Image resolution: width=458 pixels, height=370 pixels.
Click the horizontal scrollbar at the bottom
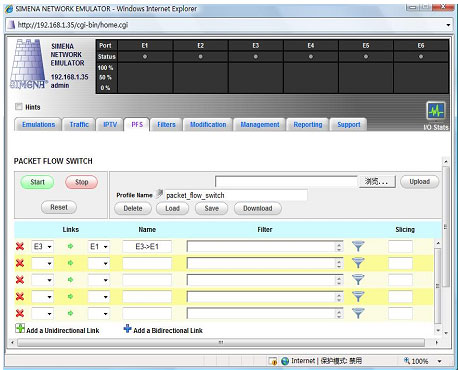(221, 342)
